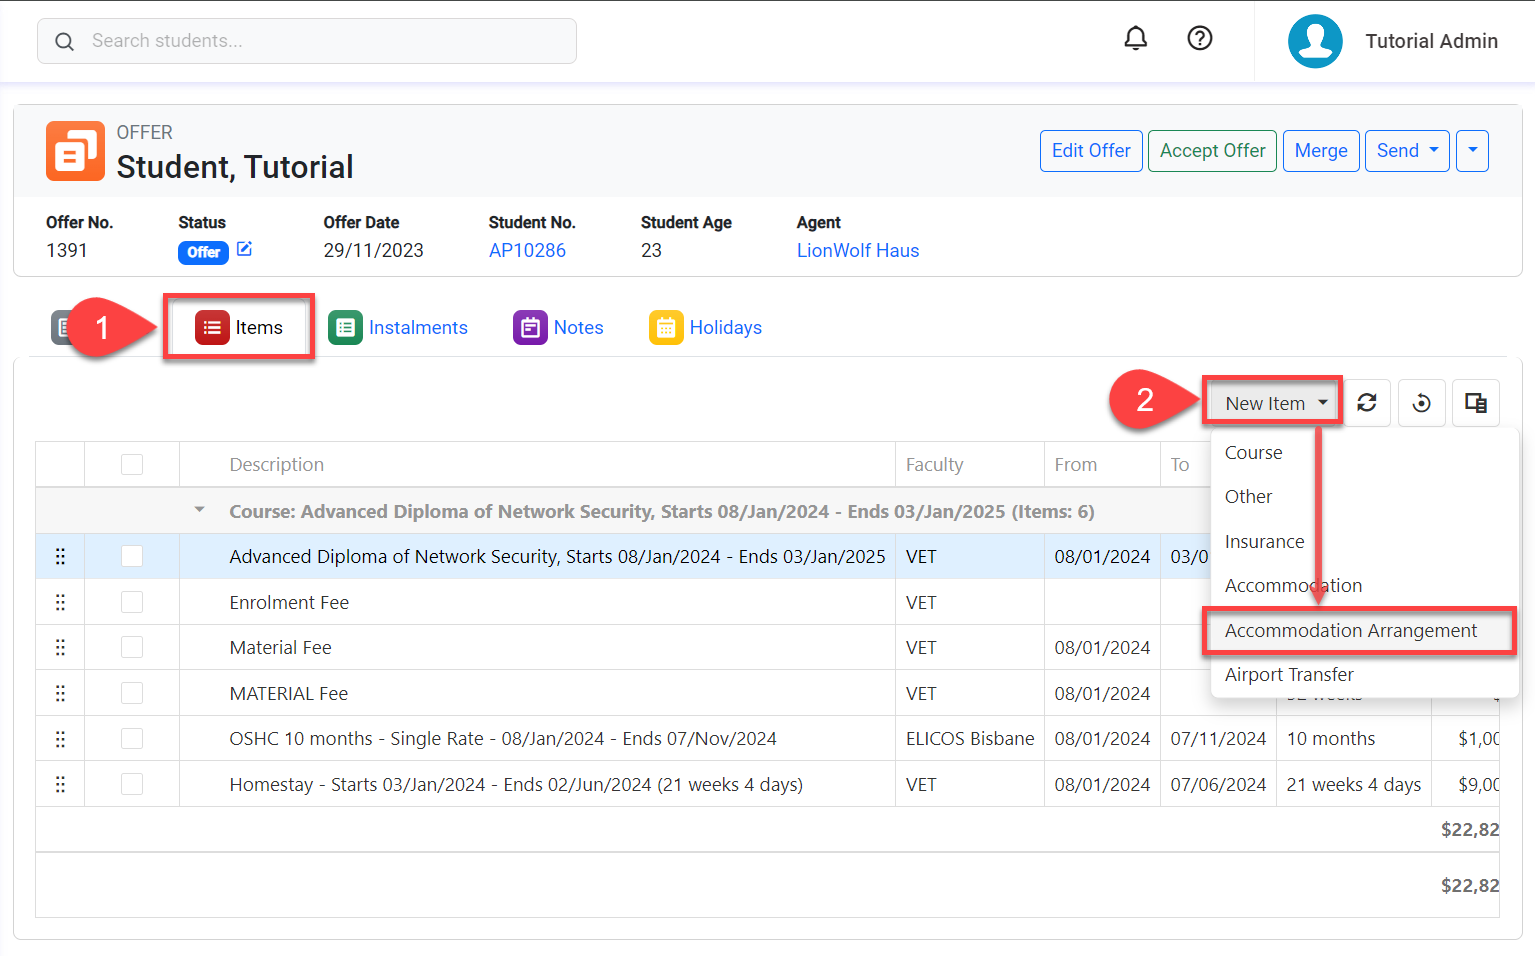Switch to the Items tab
1535x956 pixels.
point(239,327)
